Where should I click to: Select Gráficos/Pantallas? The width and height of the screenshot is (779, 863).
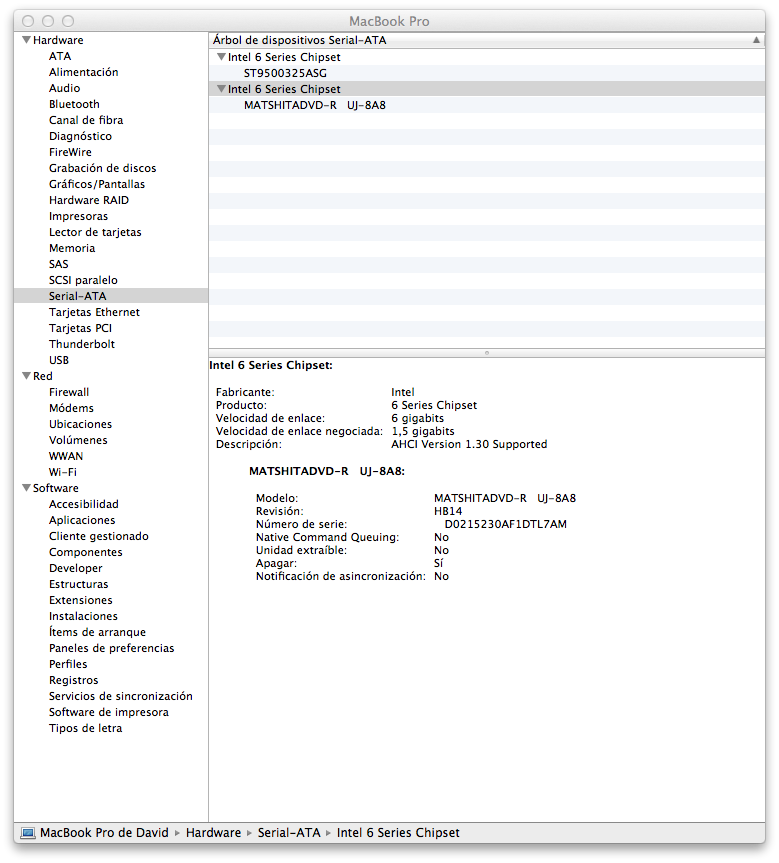point(97,184)
